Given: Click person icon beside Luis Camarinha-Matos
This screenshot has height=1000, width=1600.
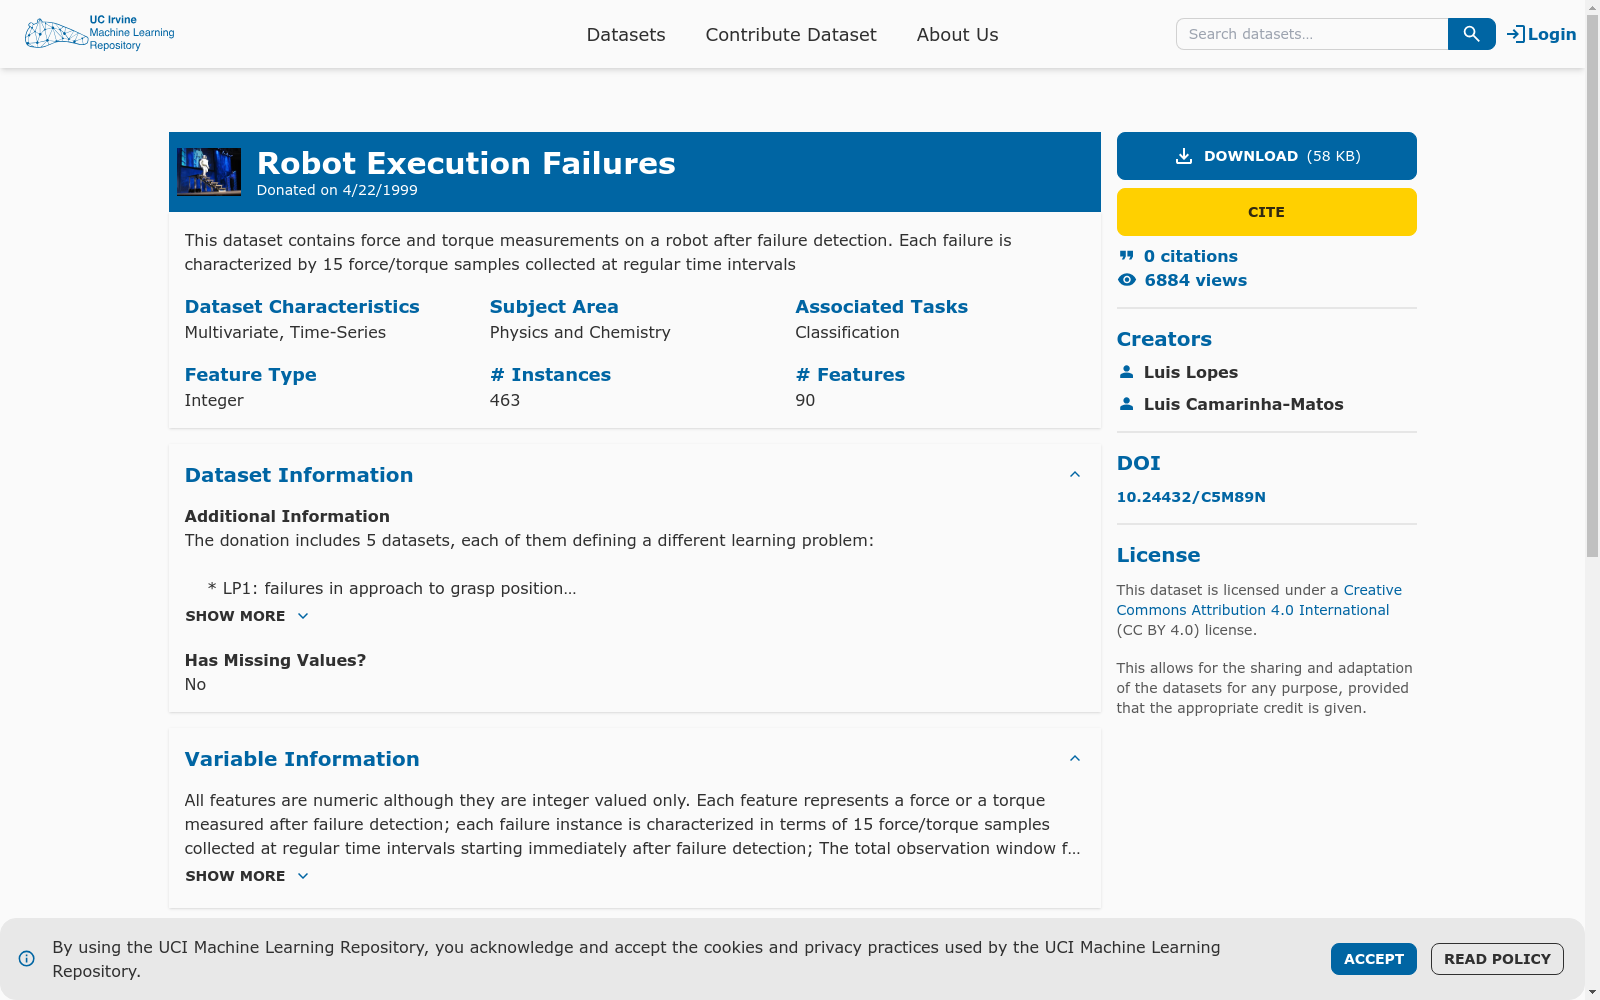Looking at the screenshot, I should click(1127, 404).
